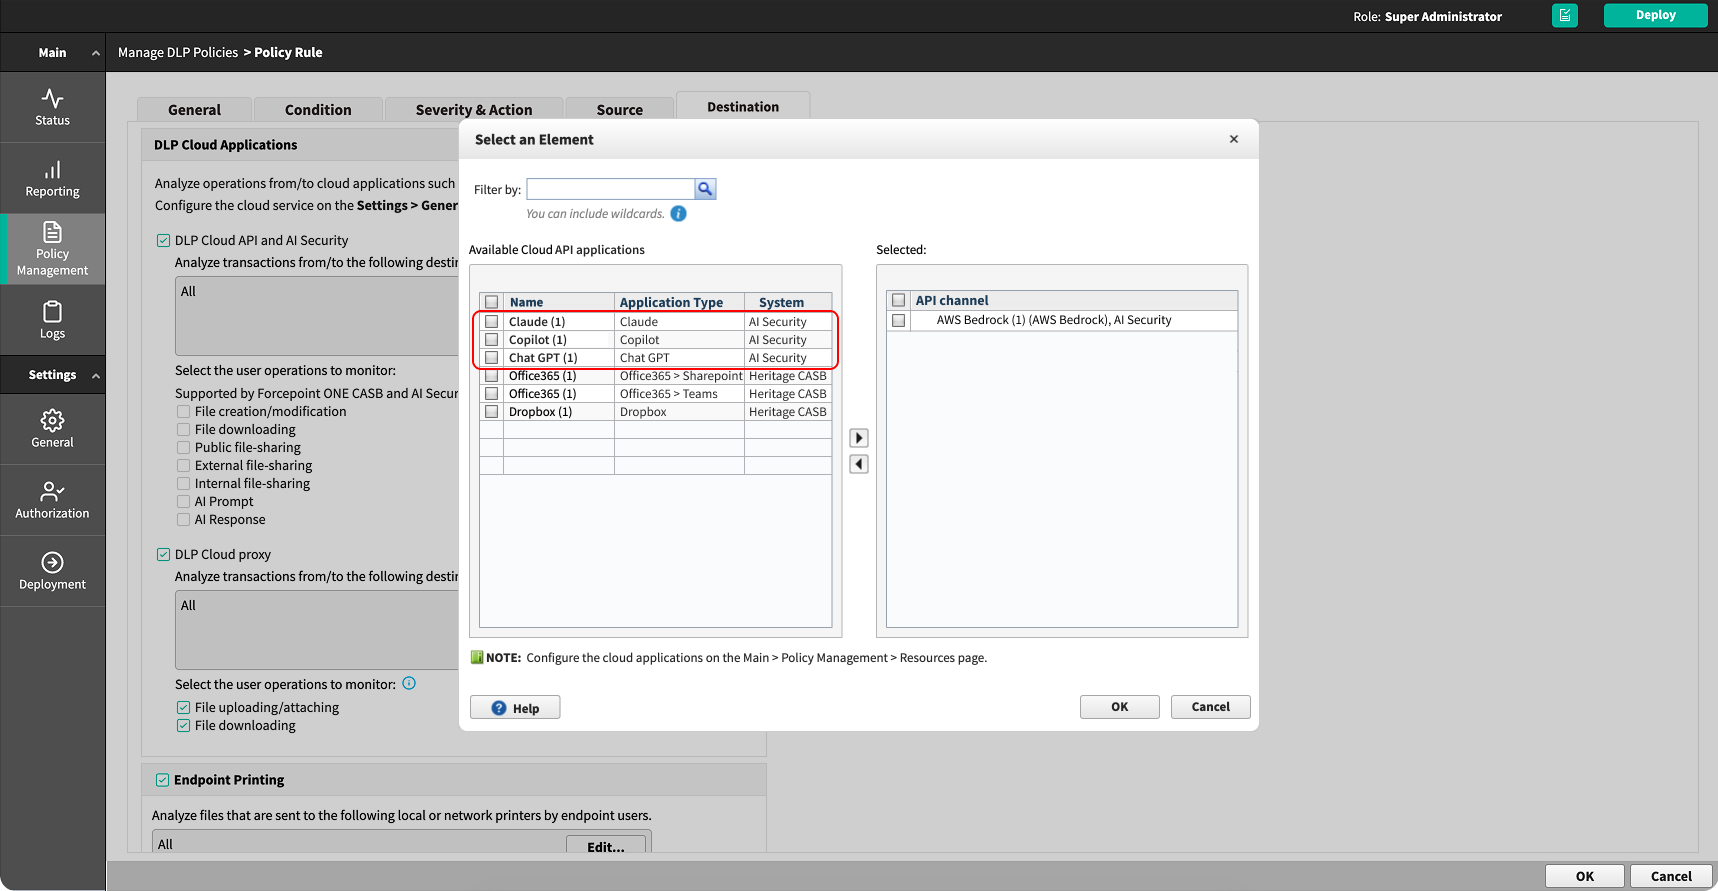
Task: Toggle the API channel header checkbox
Action: [x=899, y=300]
